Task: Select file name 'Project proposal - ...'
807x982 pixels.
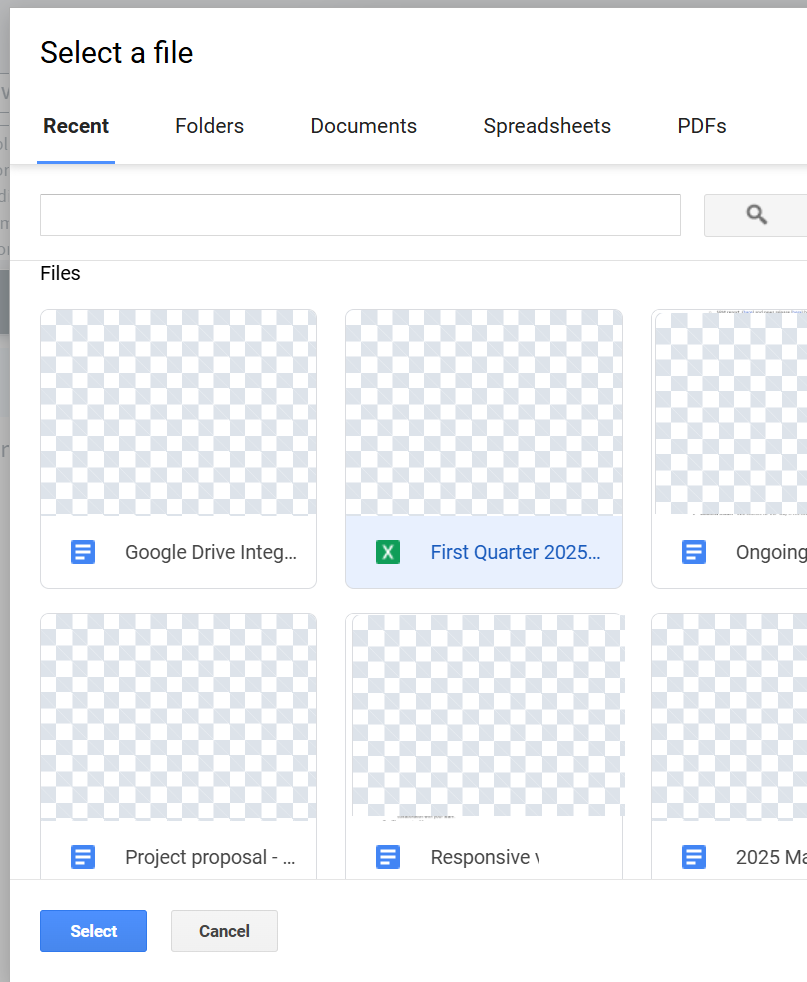Action: click(x=210, y=857)
